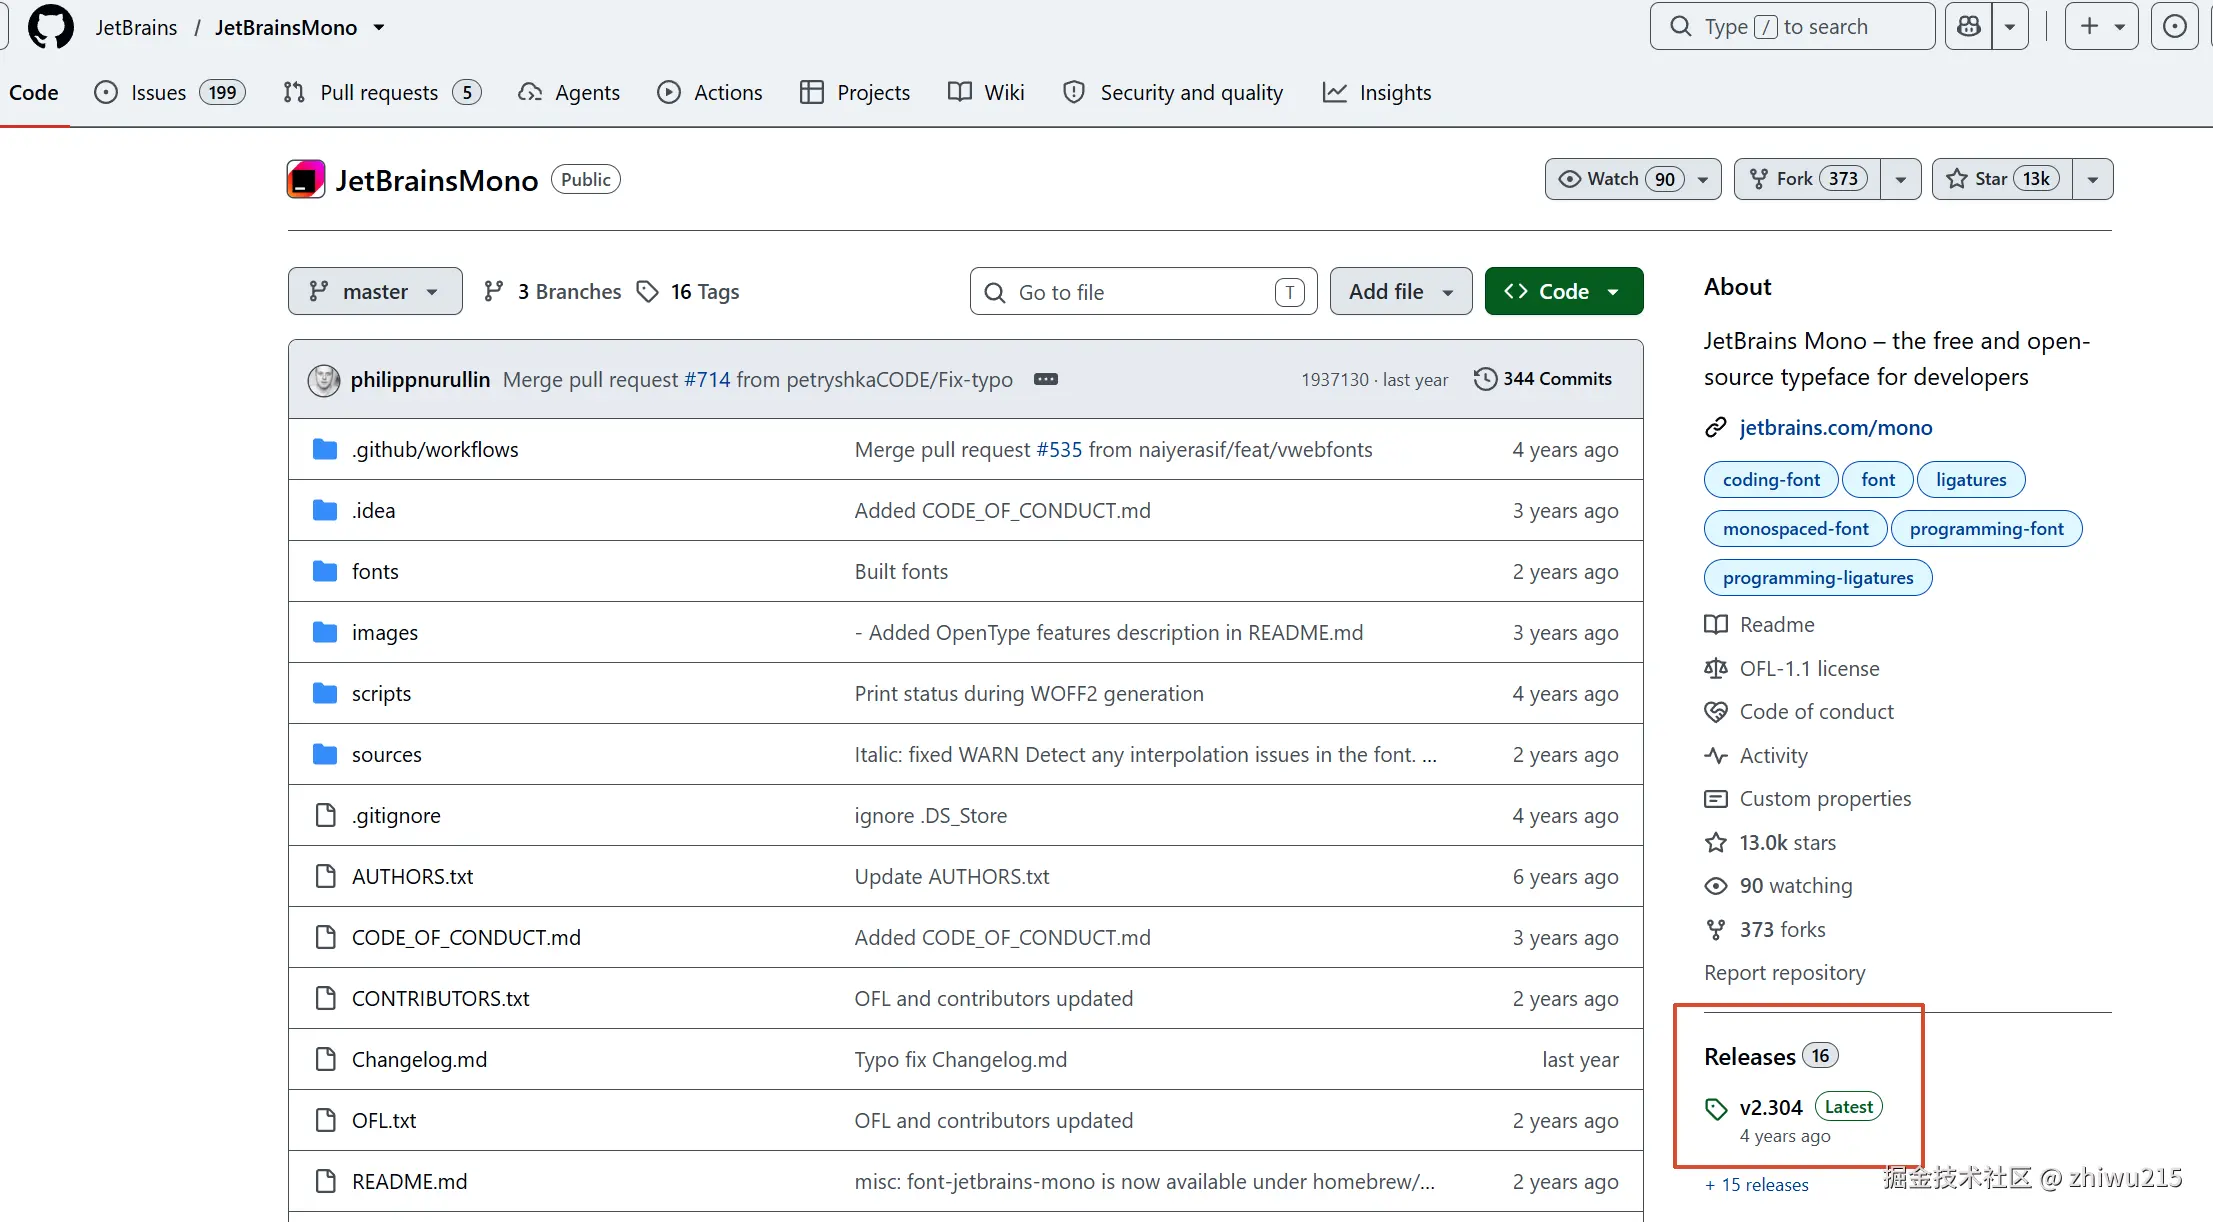Click the heart icon for Code of conduct
The height and width of the screenshot is (1222, 2213).
[1716, 712]
